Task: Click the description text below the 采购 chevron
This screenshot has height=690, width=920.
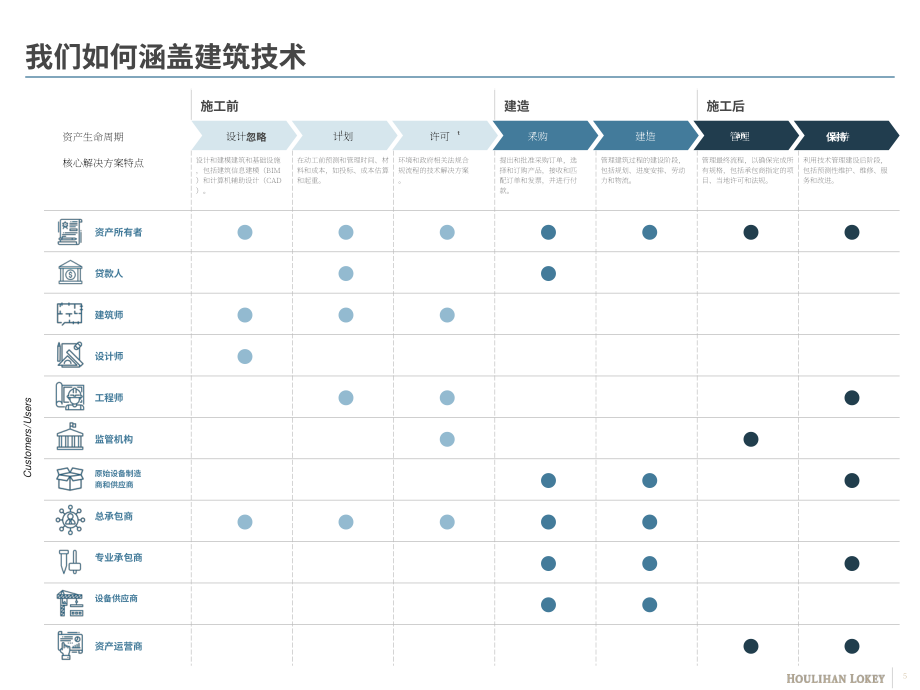Action: point(539,175)
